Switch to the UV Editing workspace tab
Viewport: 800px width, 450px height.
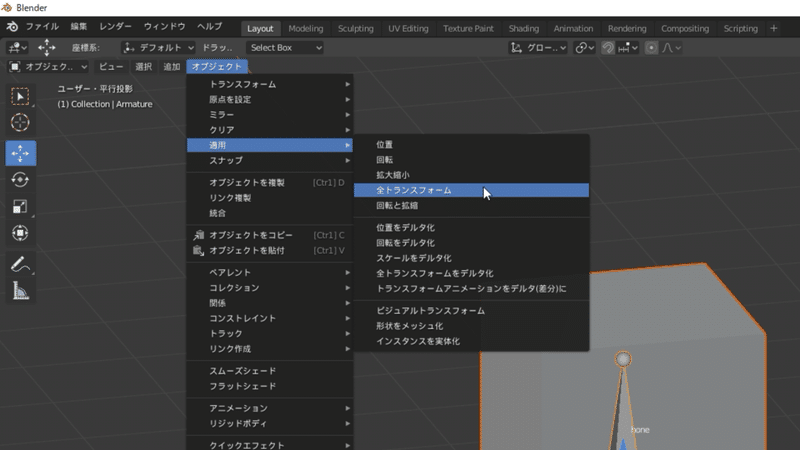point(408,29)
